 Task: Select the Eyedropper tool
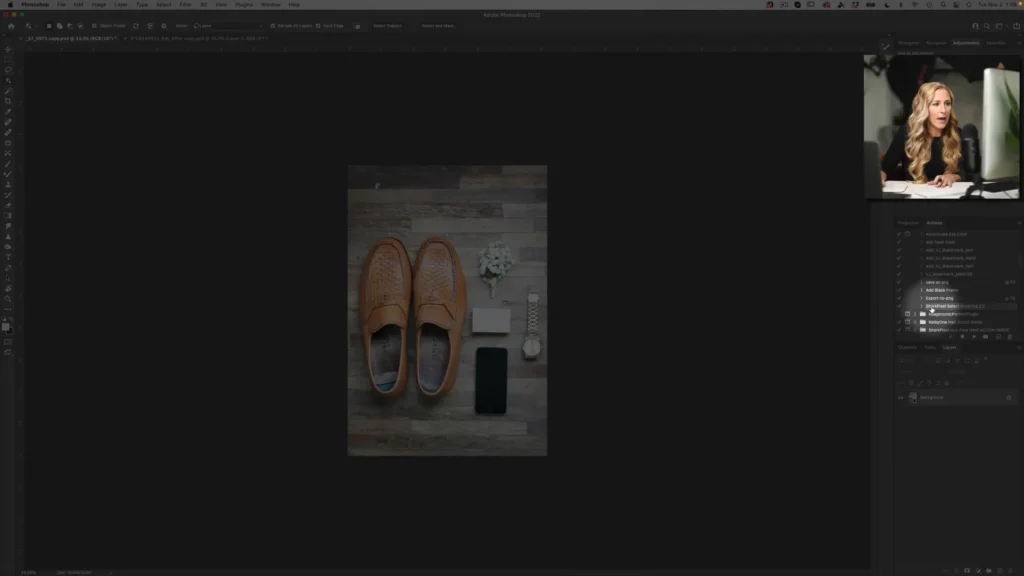[8, 112]
